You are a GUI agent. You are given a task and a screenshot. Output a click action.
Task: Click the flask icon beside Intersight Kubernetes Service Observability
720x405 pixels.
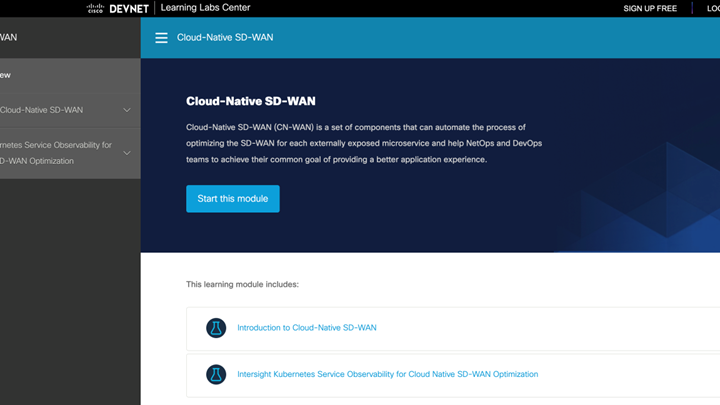(x=216, y=374)
